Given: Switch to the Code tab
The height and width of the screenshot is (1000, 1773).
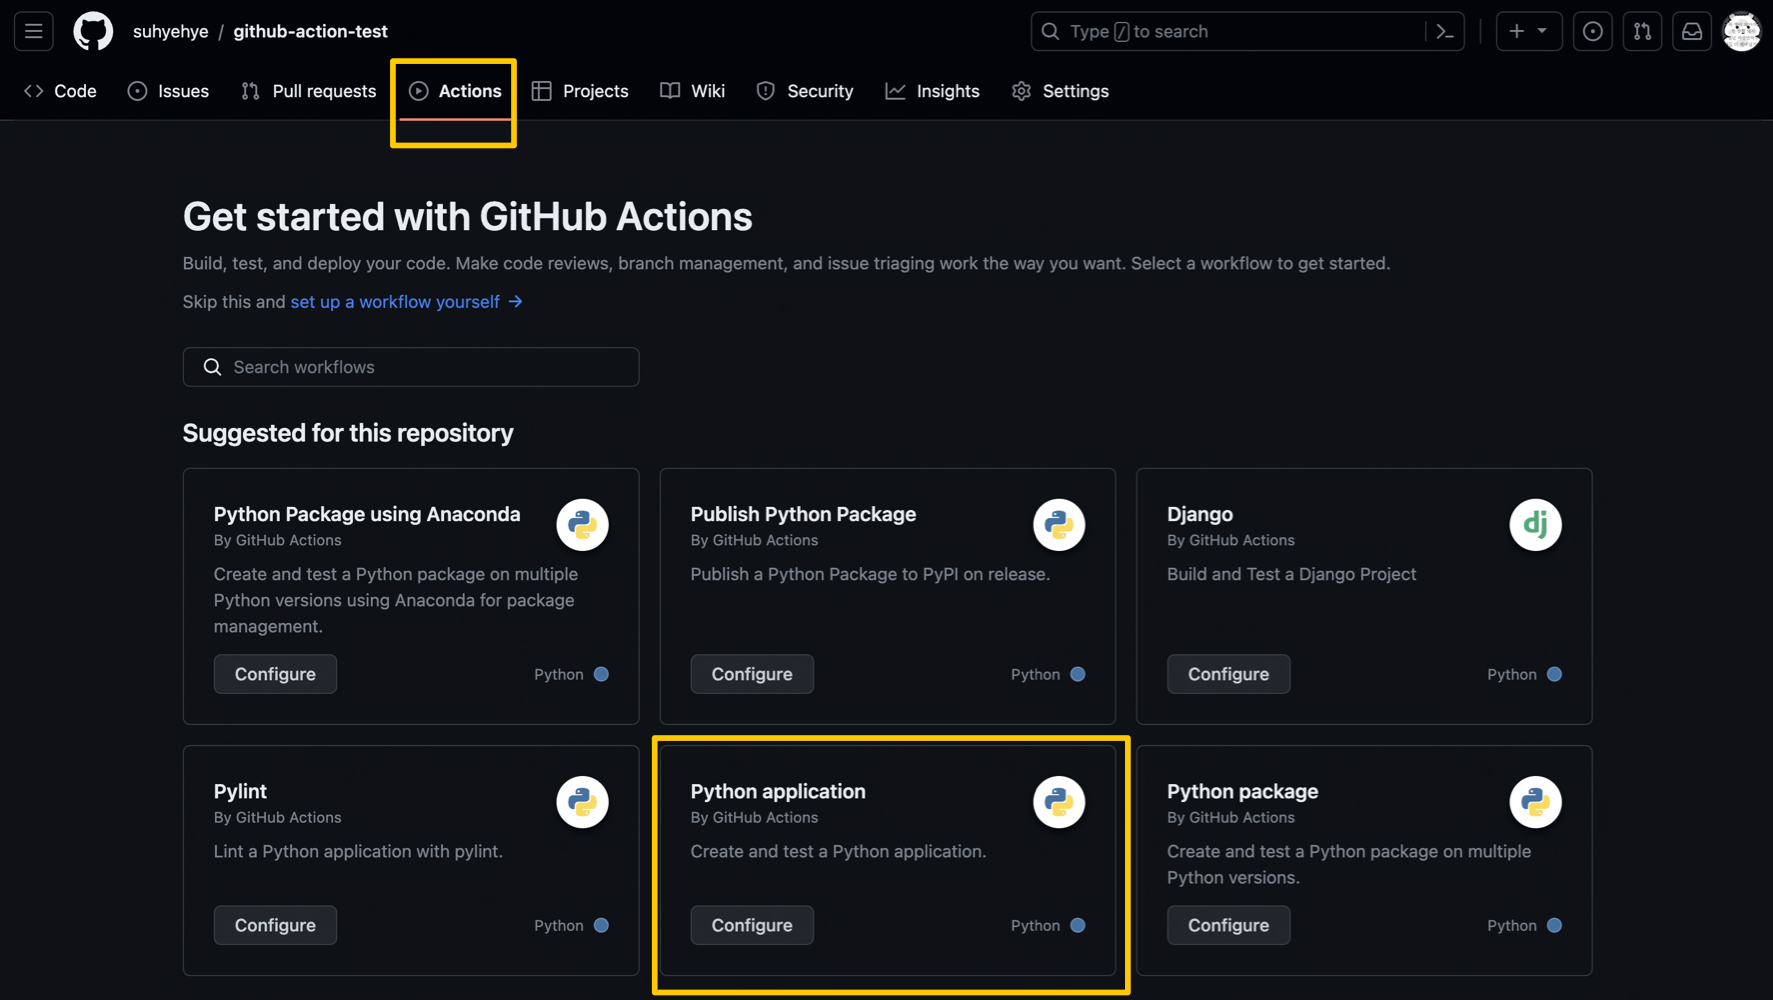Looking at the screenshot, I should pyautogui.click(x=61, y=91).
